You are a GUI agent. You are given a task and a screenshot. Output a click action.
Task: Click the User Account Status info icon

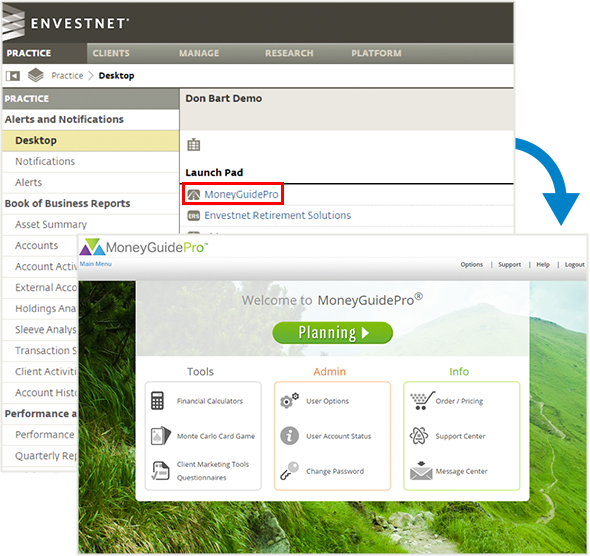(289, 436)
